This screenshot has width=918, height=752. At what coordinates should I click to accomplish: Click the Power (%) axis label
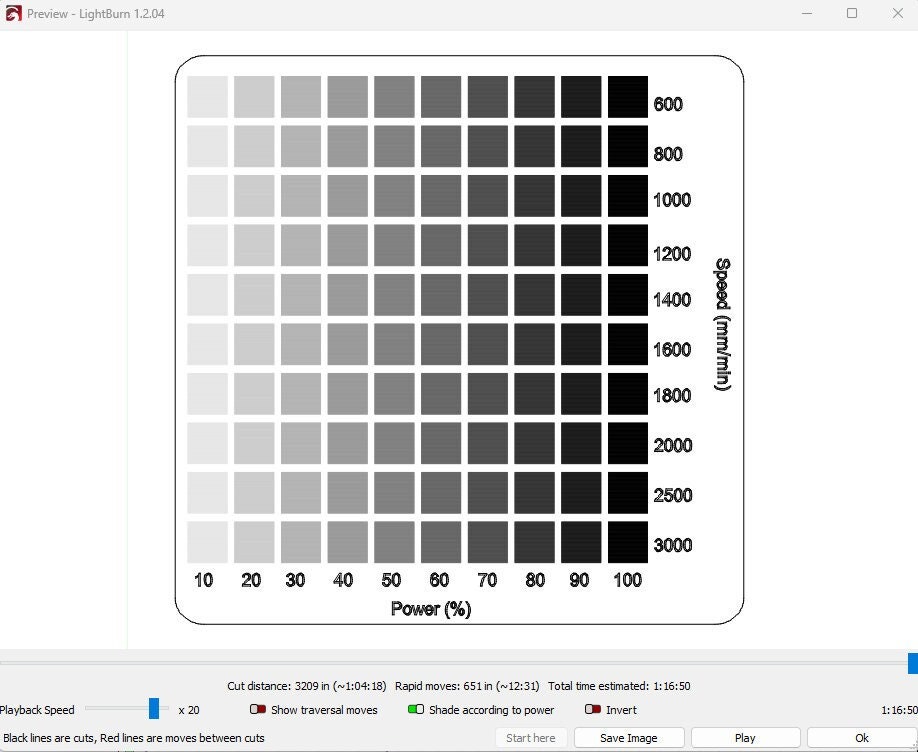click(430, 608)
